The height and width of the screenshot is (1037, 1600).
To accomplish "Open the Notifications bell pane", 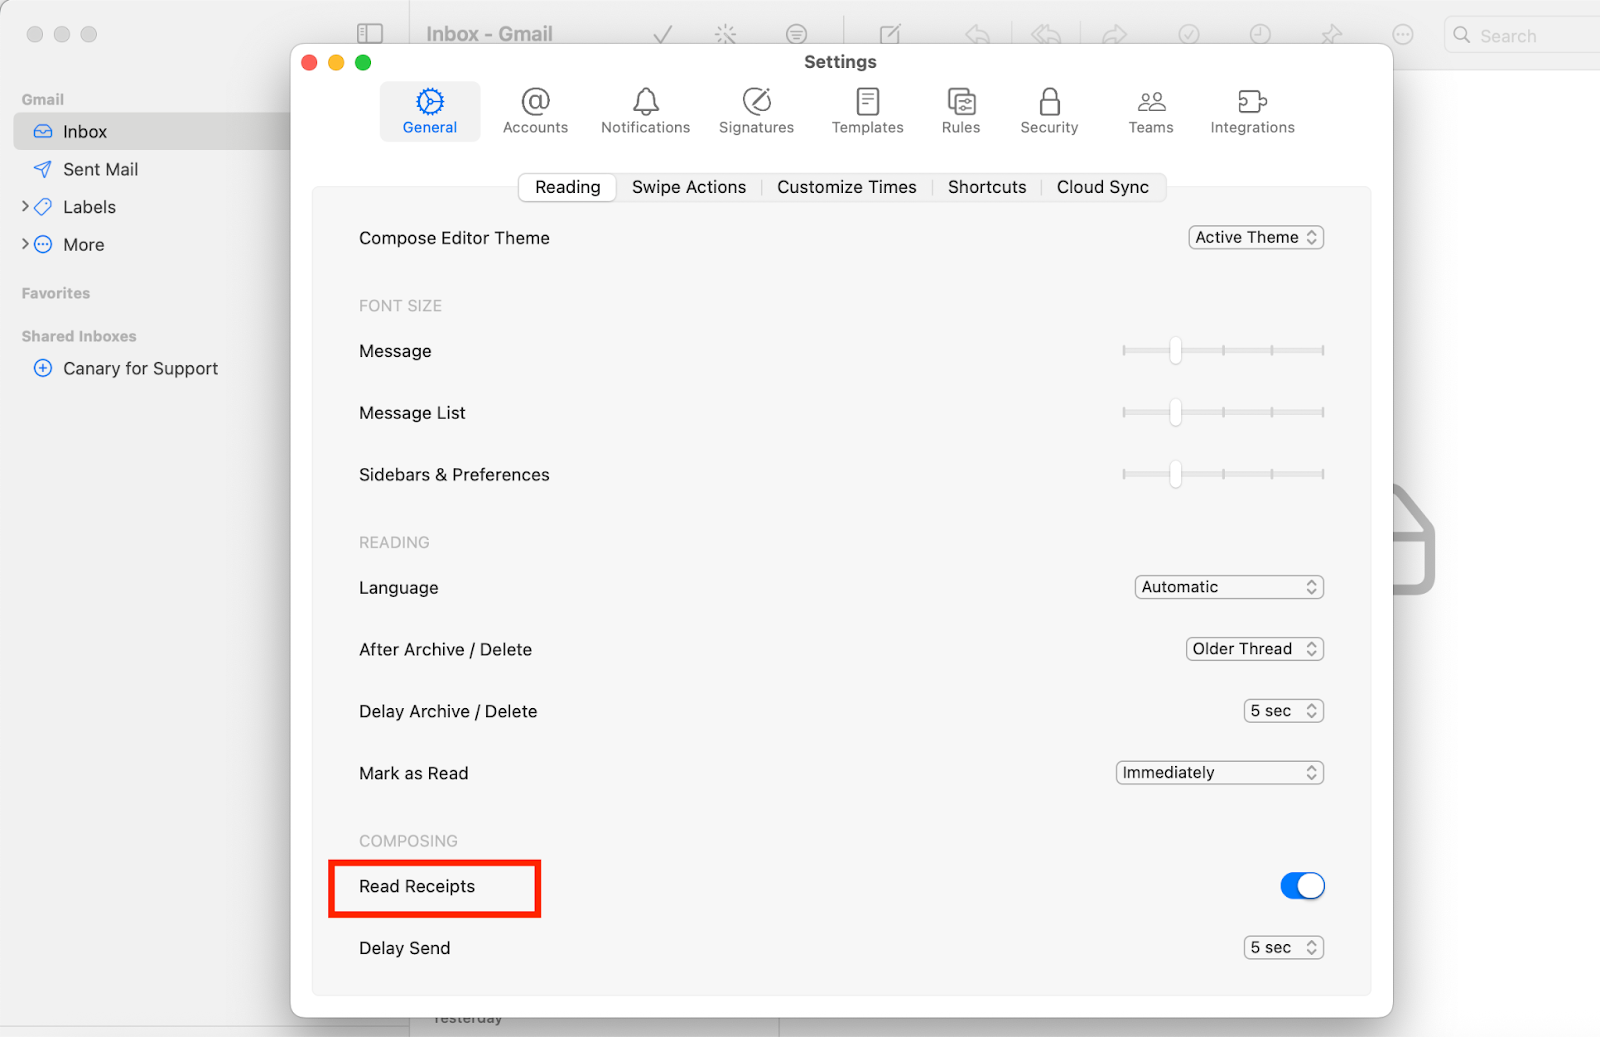I will pyautogui.click(x=645, y=111).
